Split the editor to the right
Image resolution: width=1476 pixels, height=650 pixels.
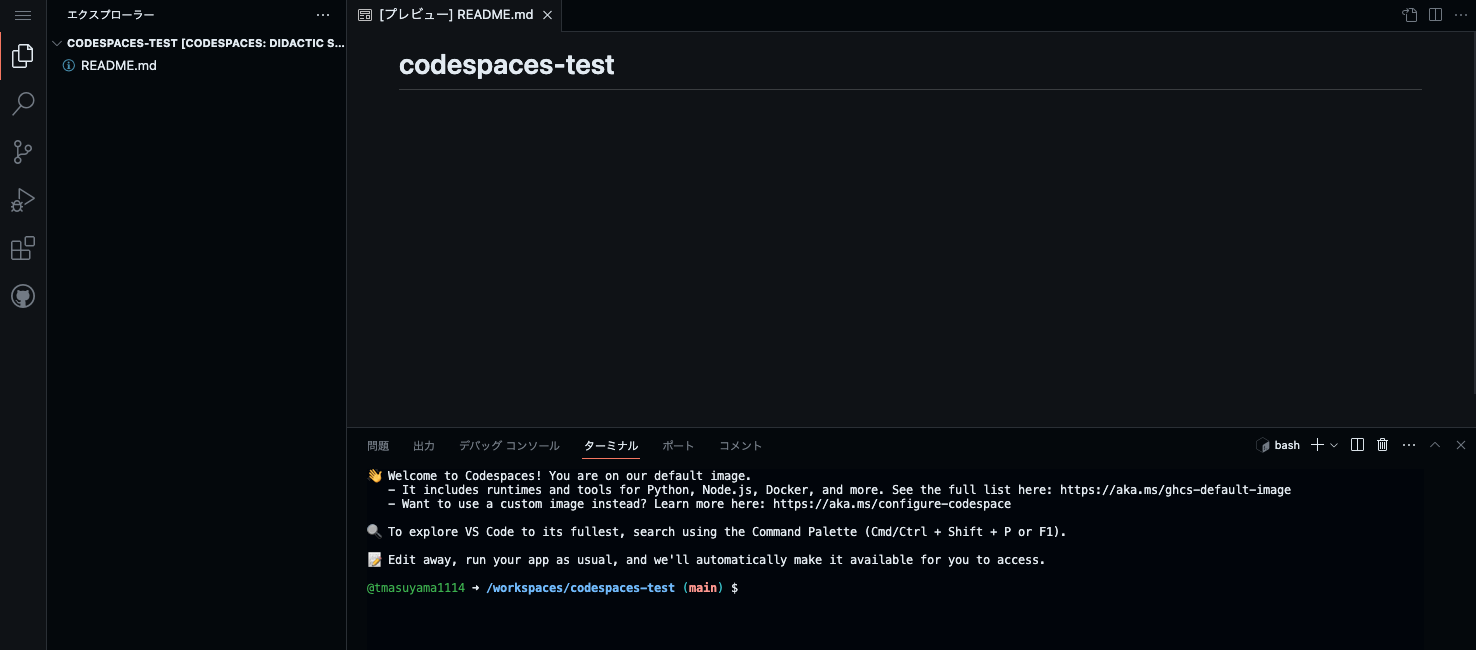(1435, 15)
